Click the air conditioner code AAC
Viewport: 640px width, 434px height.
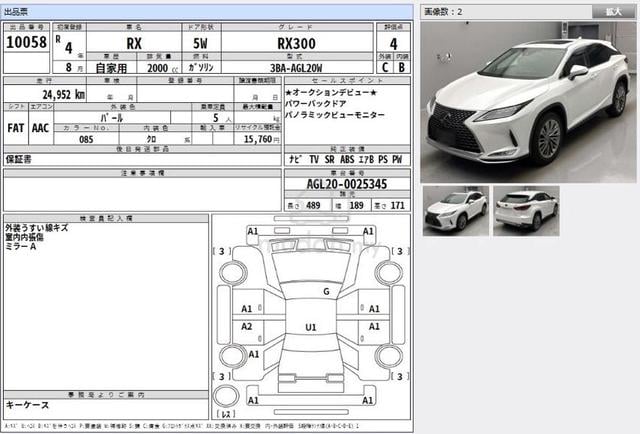pyautogui.click(x=40, y=128)
